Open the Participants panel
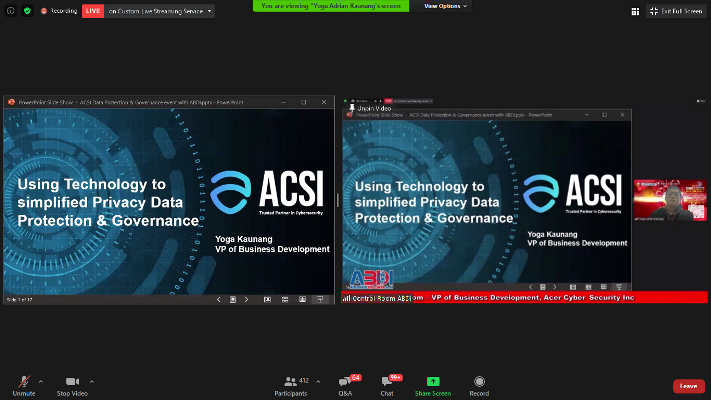 pos(291,386)
